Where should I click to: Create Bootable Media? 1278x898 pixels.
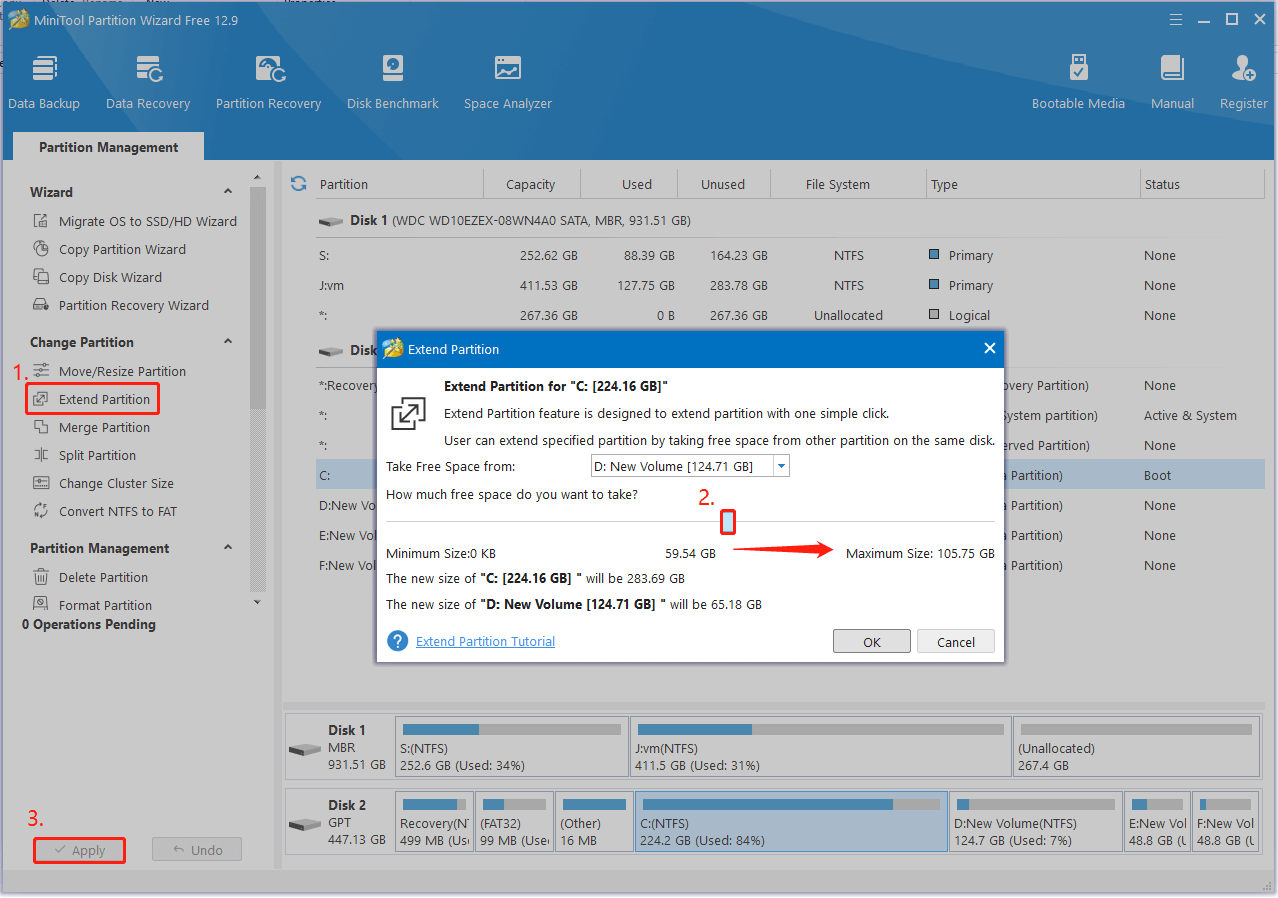pos(1078,82)
